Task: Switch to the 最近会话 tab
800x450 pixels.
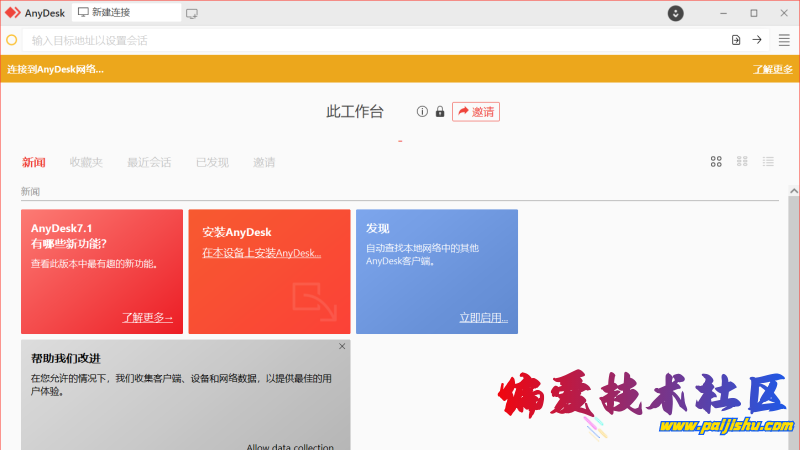Action: tap(149, 162)
